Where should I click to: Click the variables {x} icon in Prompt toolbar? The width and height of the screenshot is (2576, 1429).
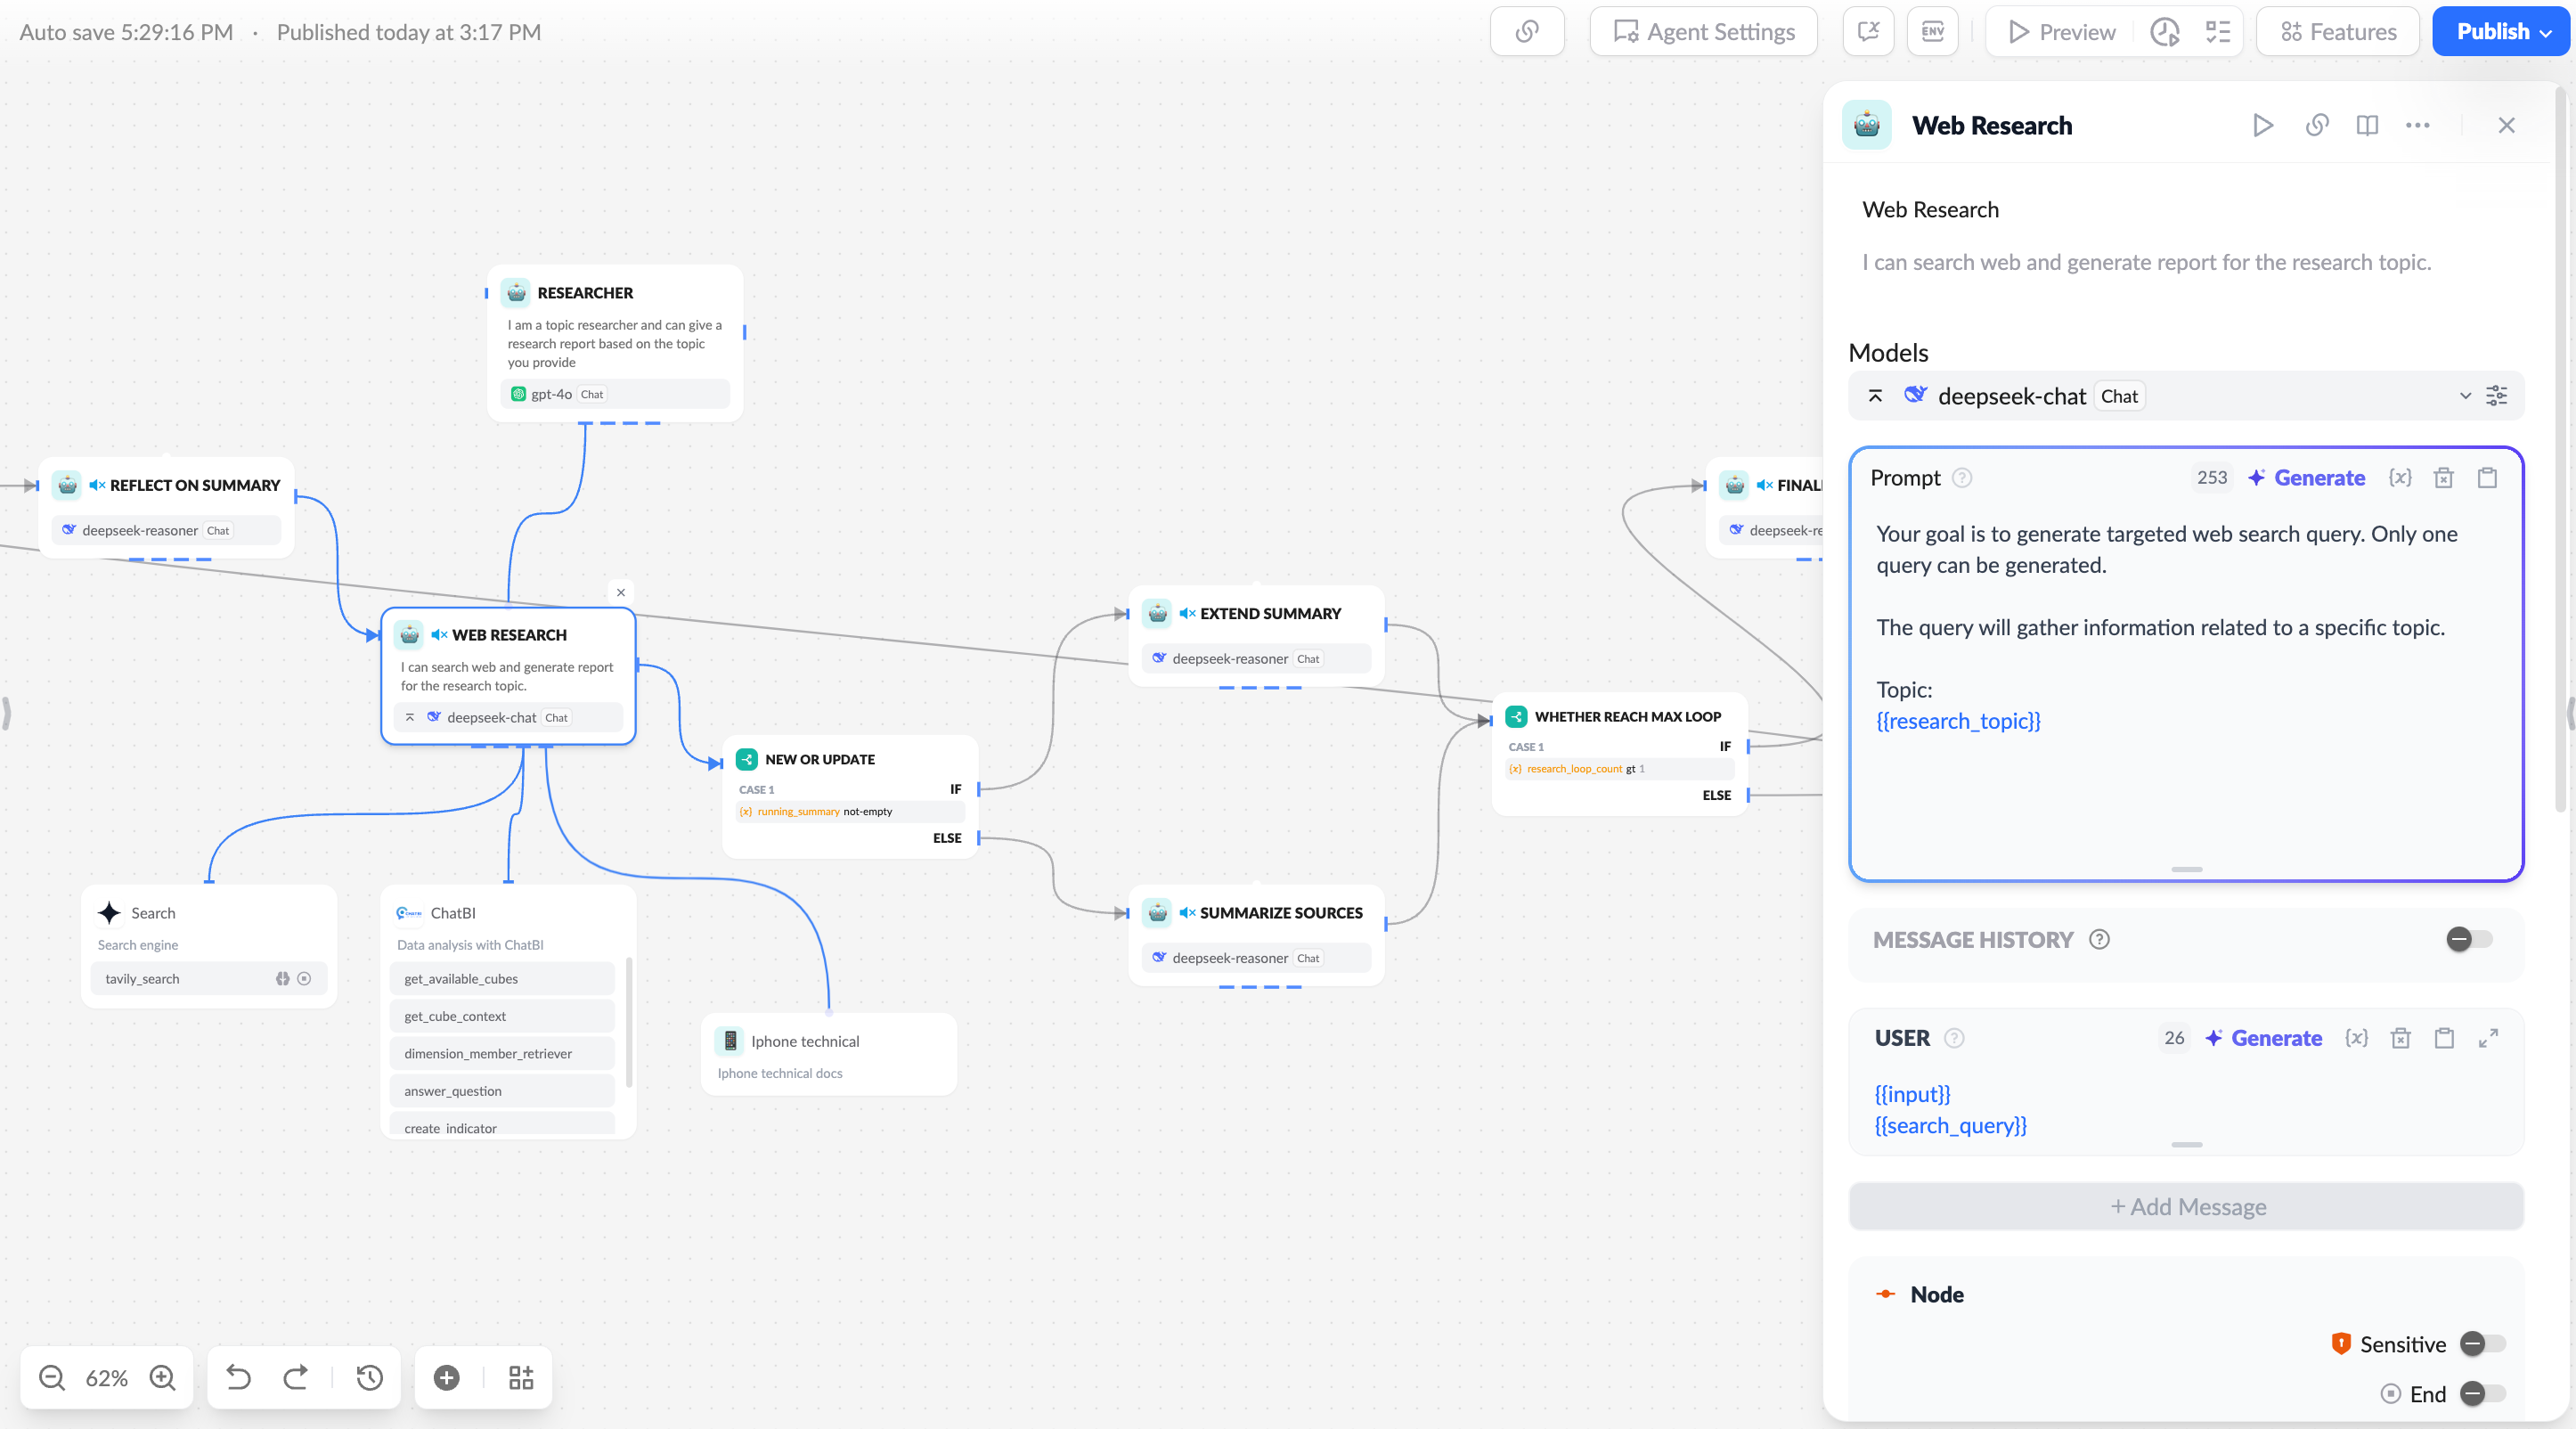tap(2400, 478)
